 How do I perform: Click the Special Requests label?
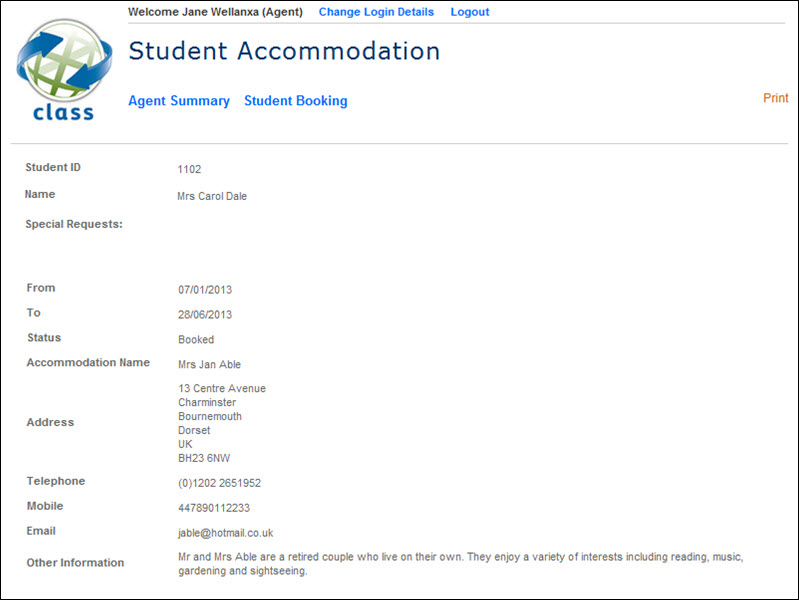[x=74, y=224]
